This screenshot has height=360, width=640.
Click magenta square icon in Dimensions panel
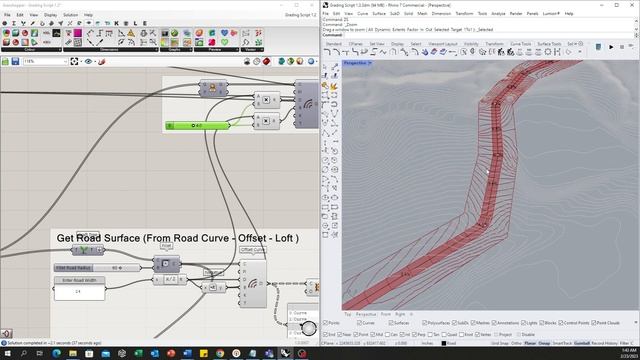78,33
